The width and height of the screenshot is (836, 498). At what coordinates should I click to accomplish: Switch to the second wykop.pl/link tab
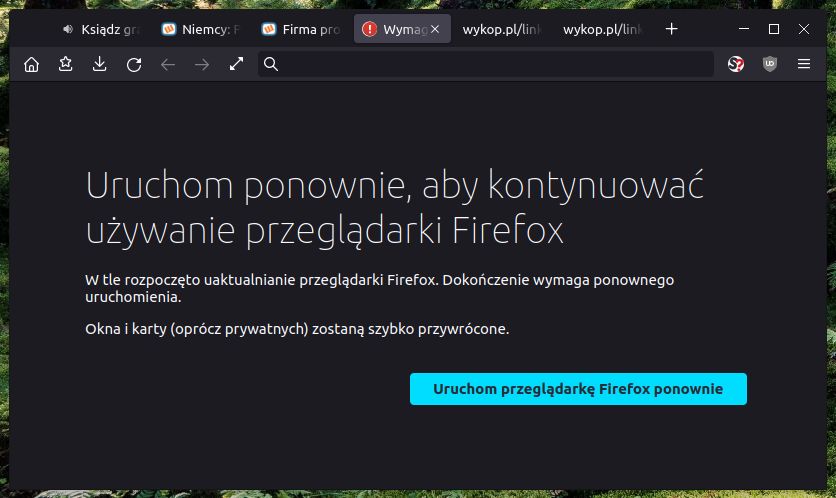tap(602, 29)
